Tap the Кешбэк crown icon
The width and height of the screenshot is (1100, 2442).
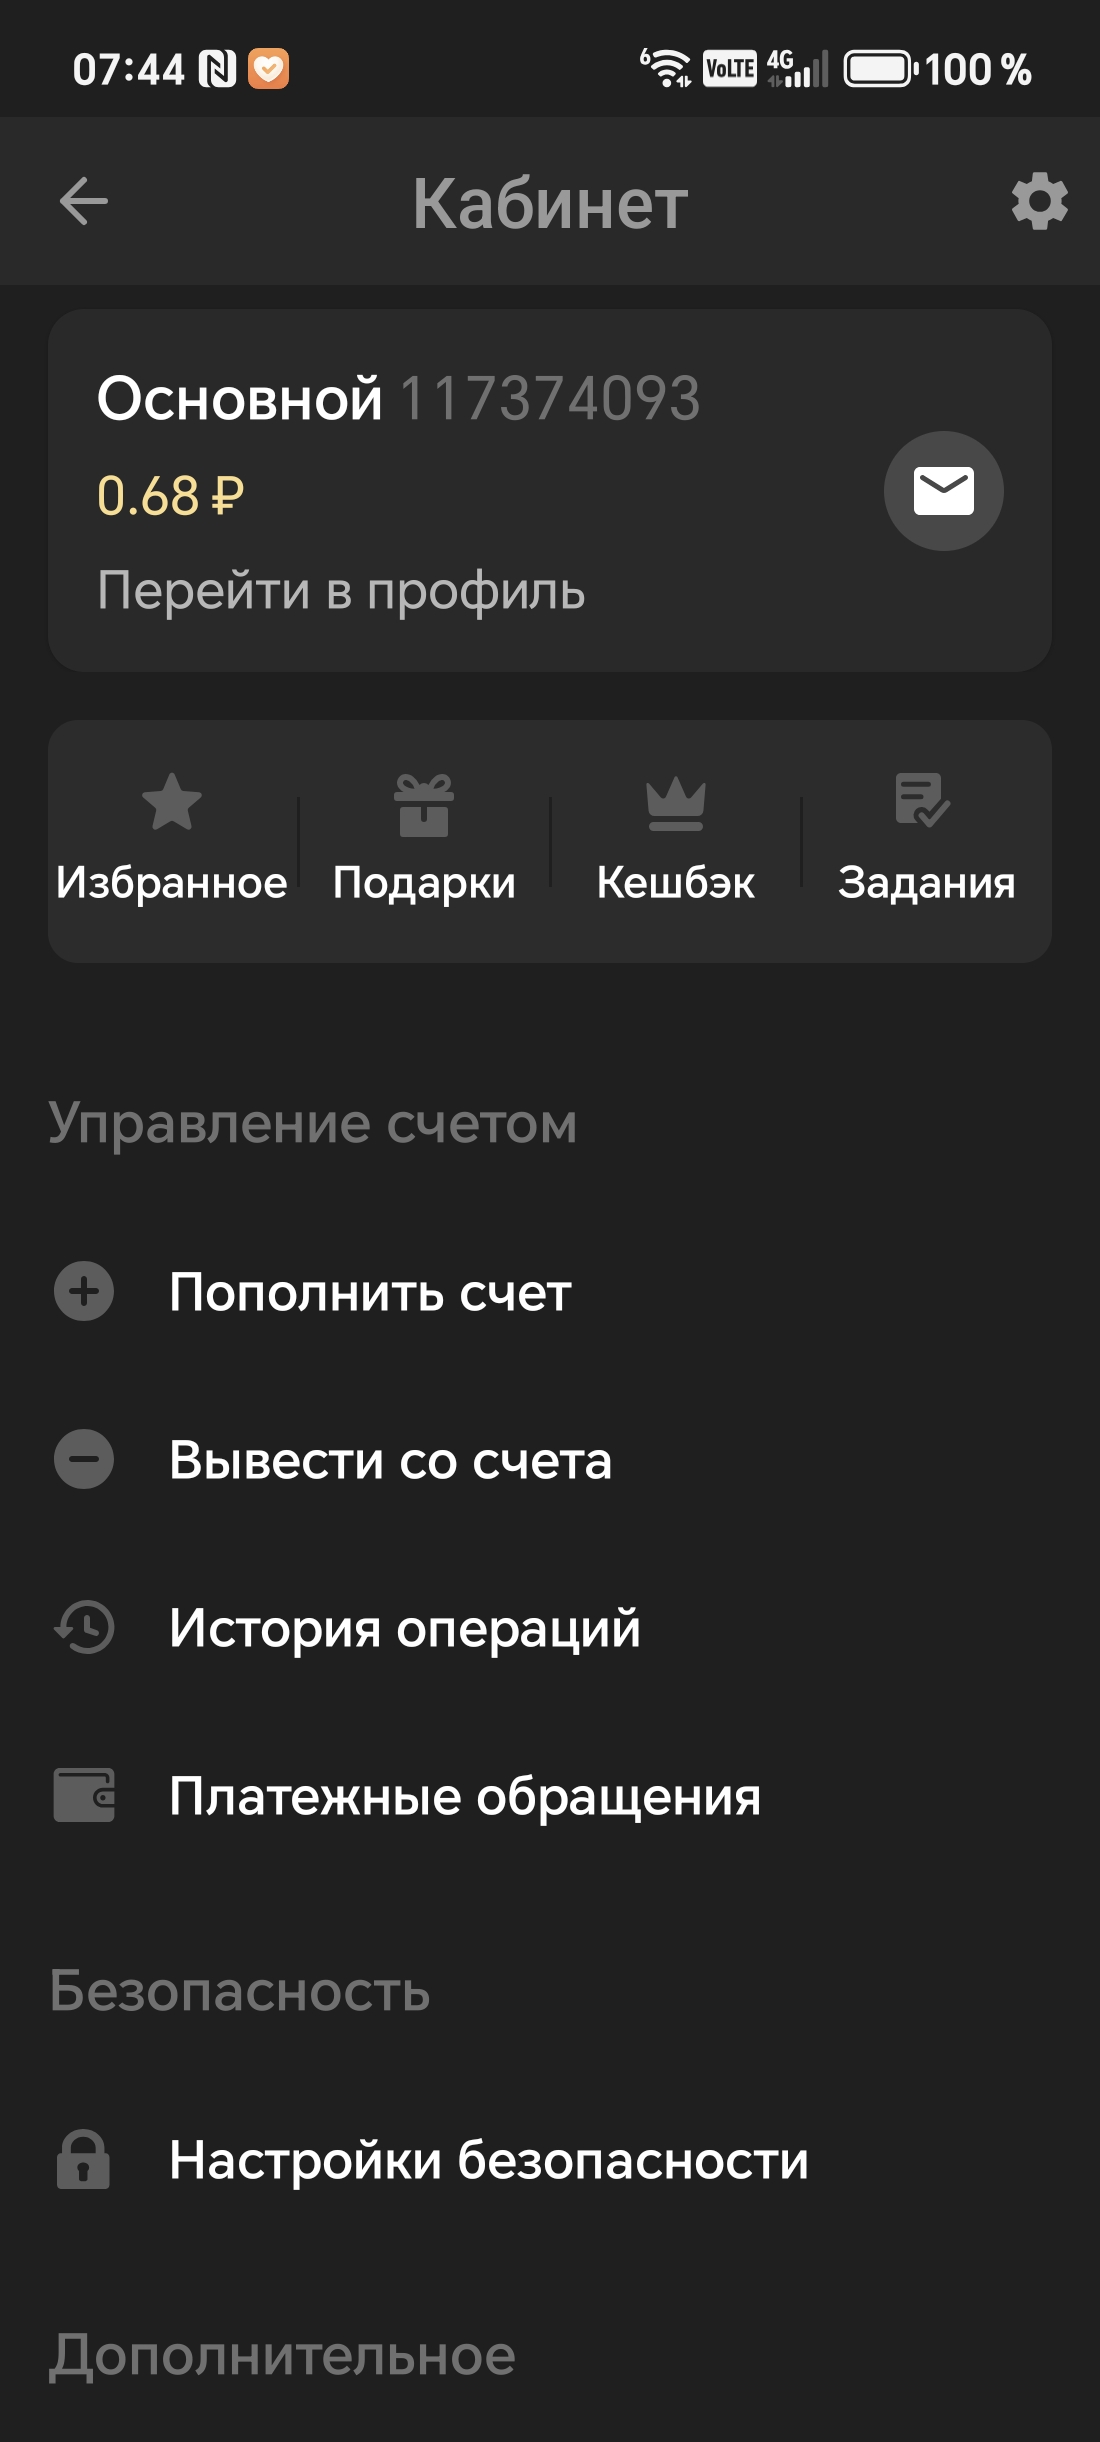click(x=676, y=804)
